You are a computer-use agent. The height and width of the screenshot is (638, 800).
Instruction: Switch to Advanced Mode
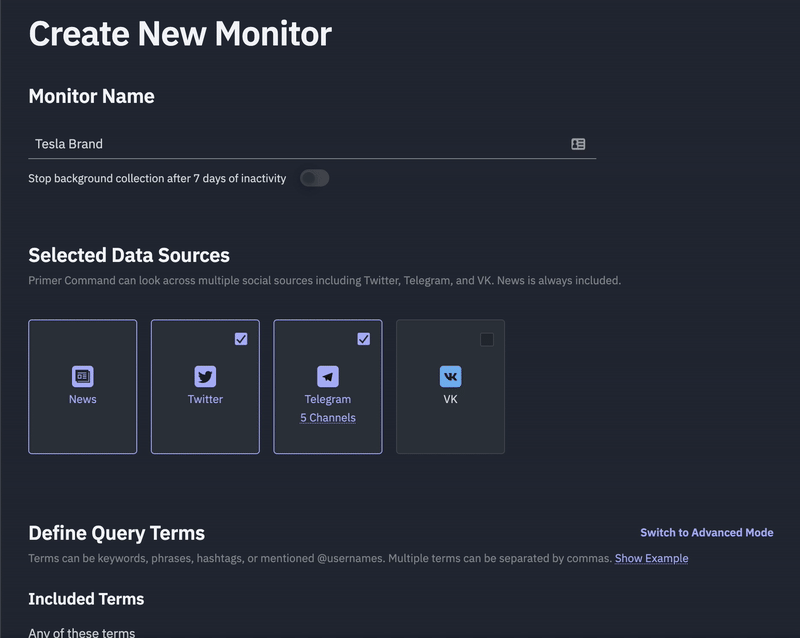(x=707, y=532)
